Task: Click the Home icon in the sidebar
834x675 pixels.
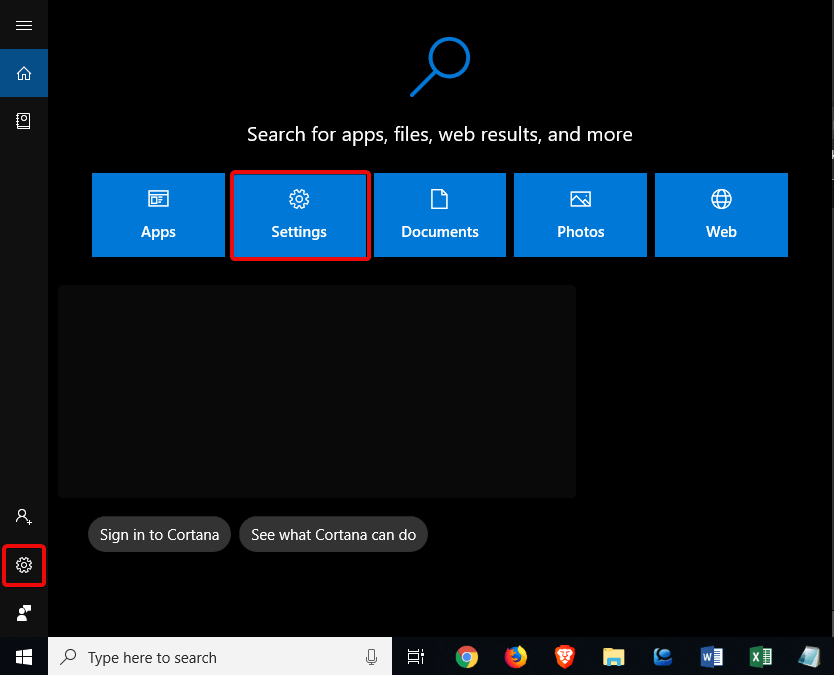Action: 23,73
